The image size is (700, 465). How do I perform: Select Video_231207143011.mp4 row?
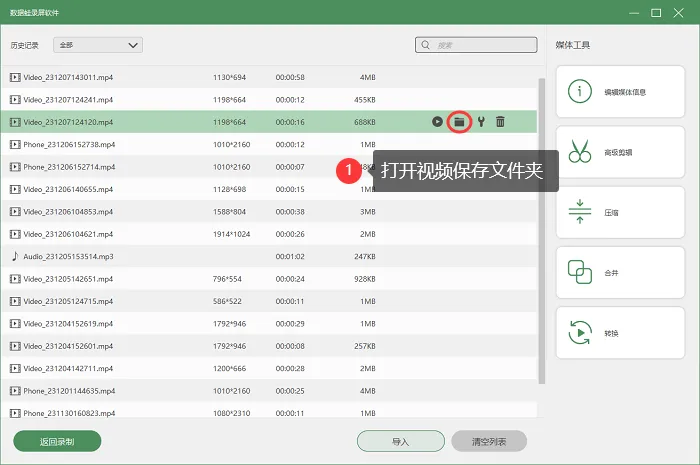pyautogui.click(x=269, y=77)
